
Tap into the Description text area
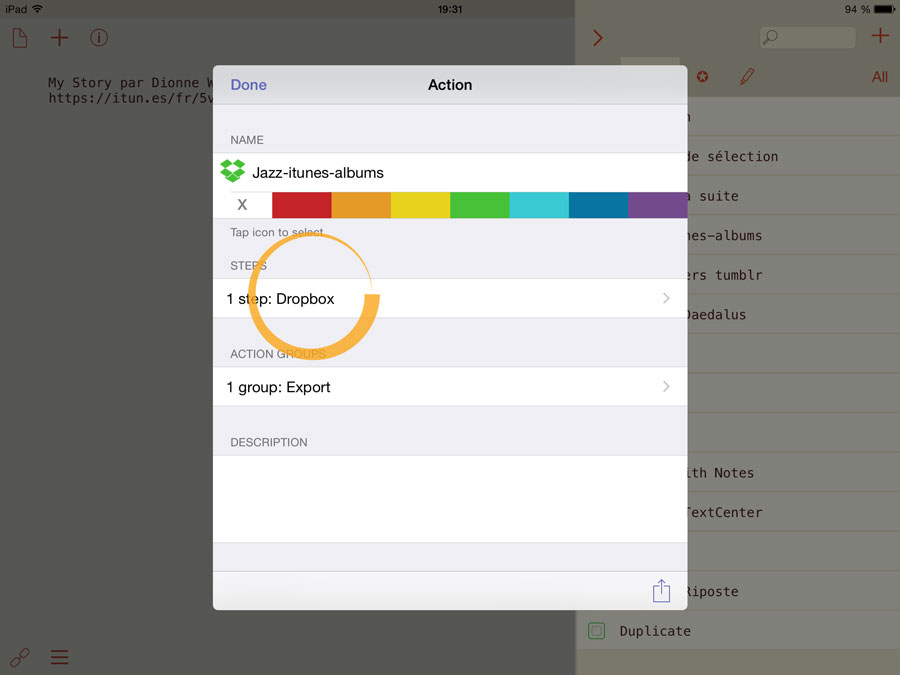tap(450, 499)
